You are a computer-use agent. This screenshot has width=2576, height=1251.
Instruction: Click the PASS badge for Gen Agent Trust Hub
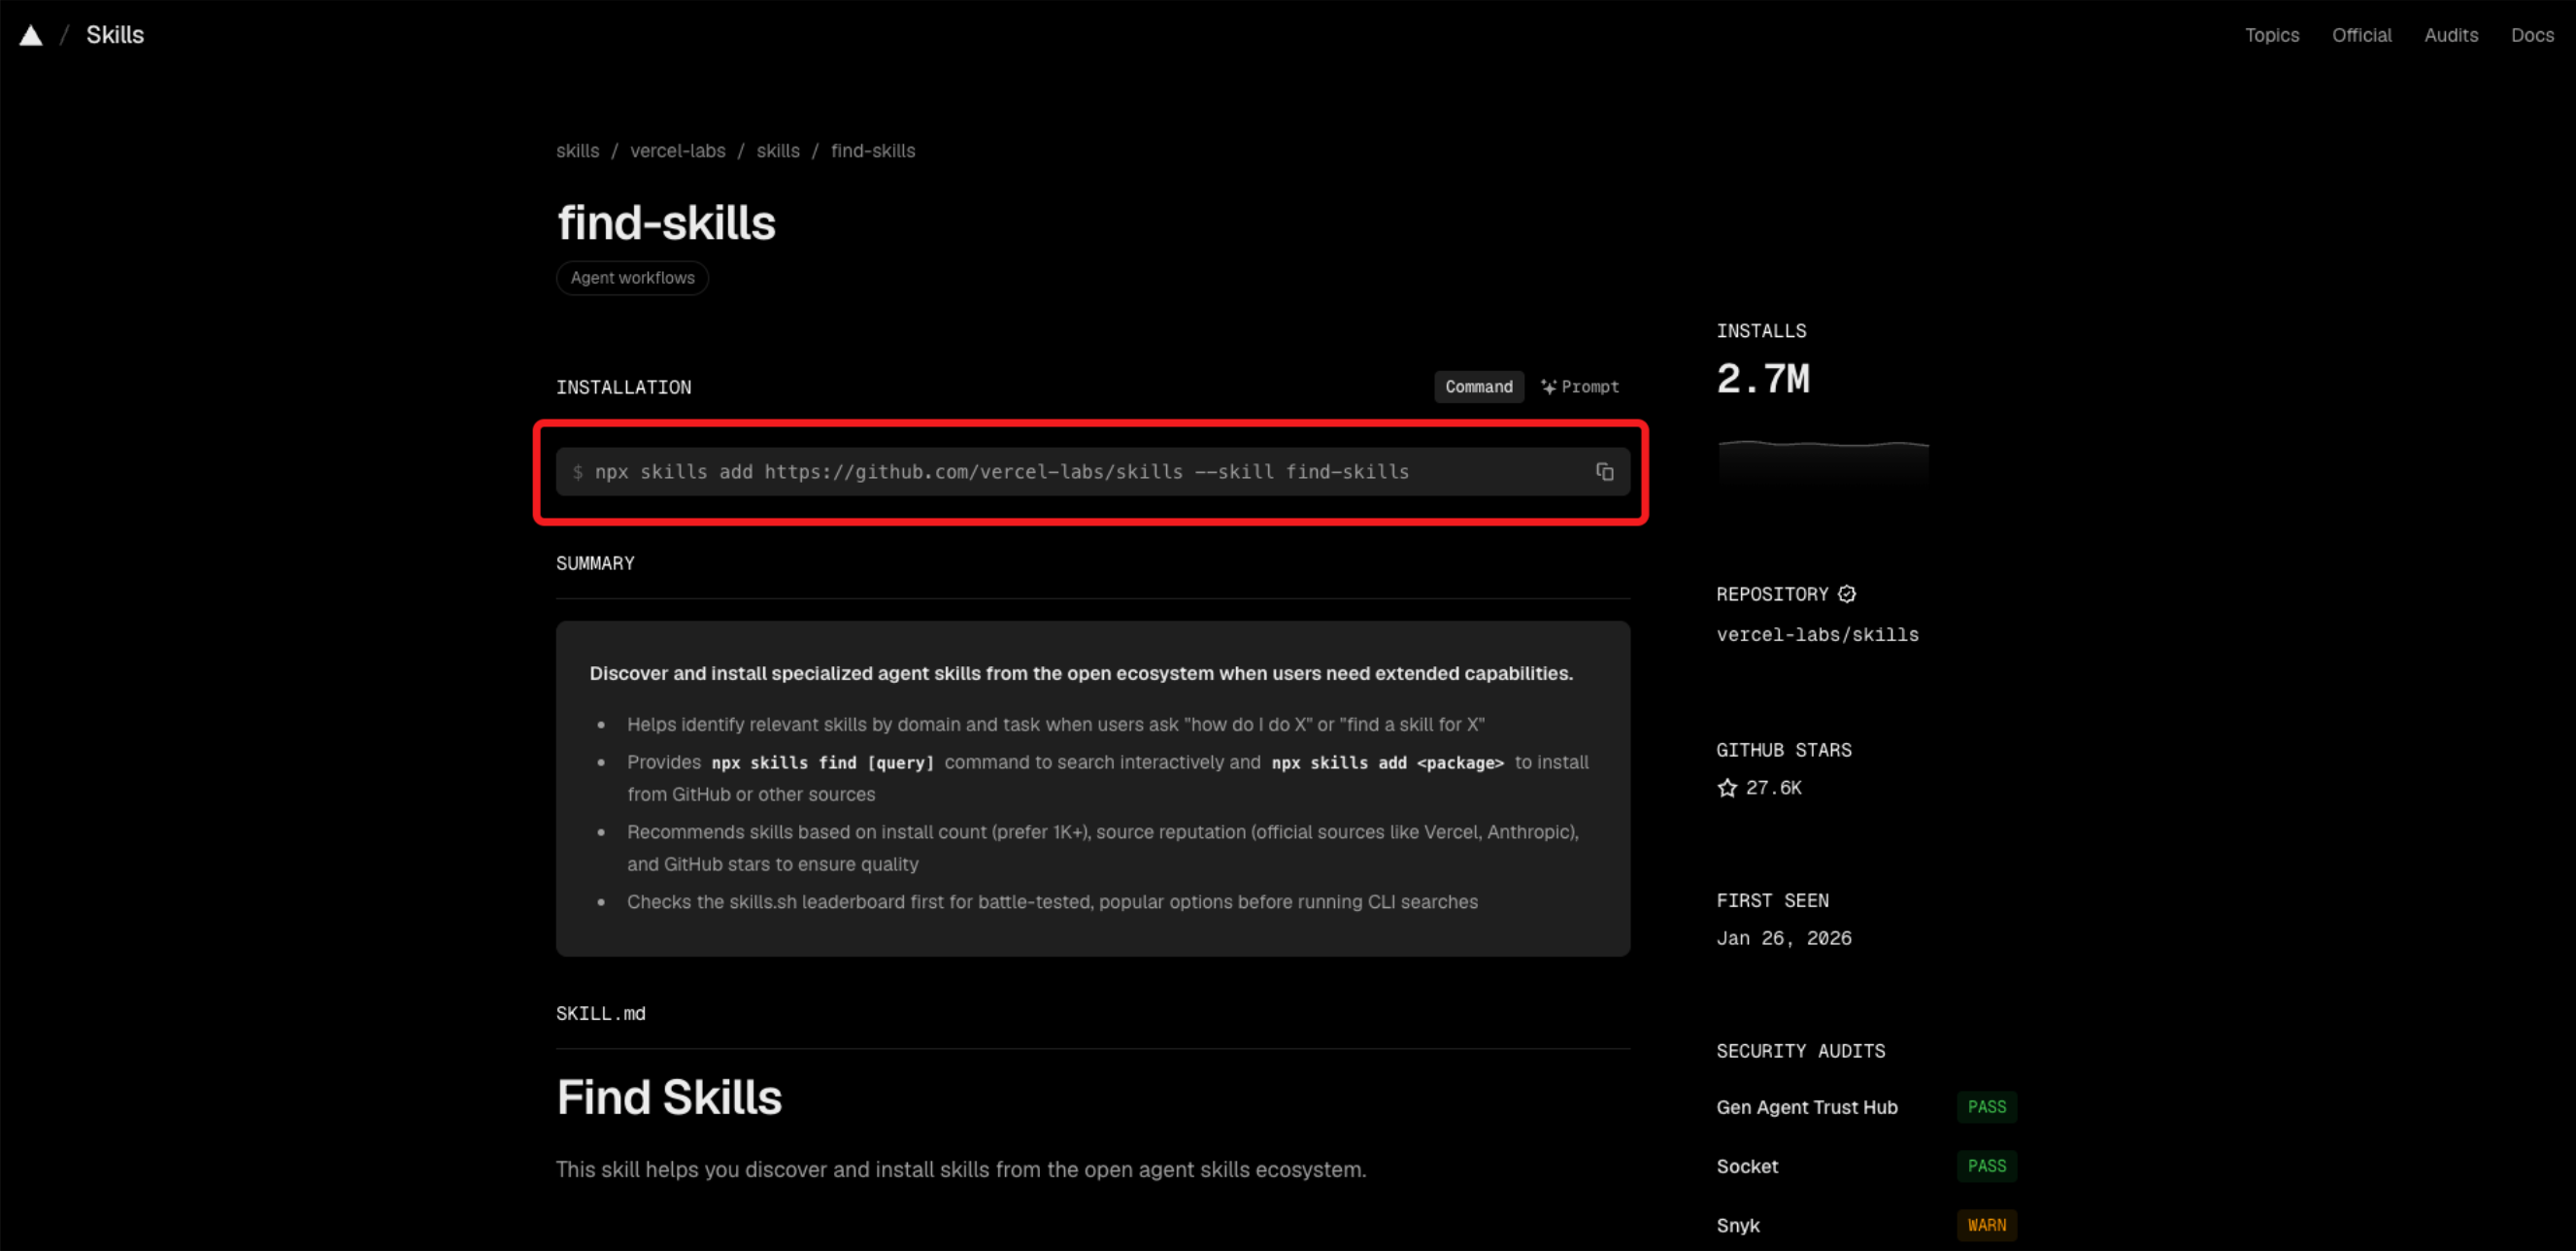[1986, 1107]
